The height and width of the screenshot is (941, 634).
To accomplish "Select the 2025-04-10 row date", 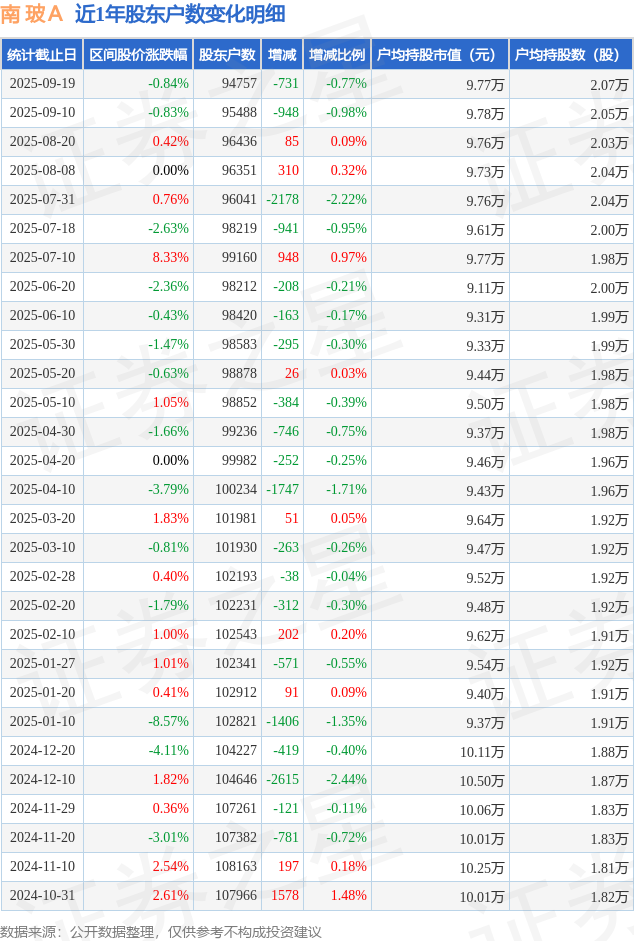I will (42, 490).
